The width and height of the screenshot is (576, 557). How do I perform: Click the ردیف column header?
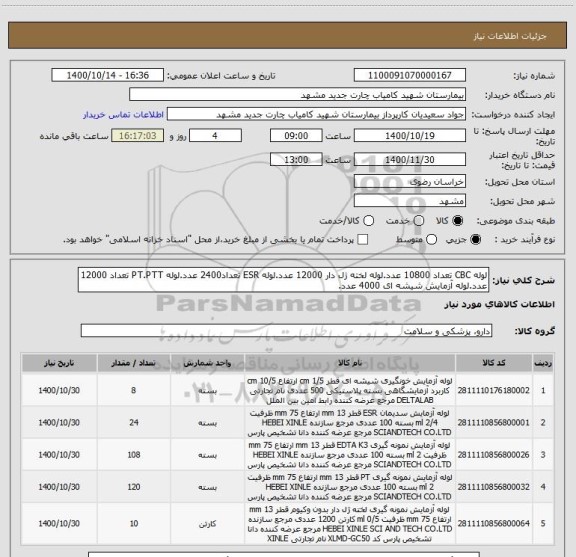tap(543, 363)
